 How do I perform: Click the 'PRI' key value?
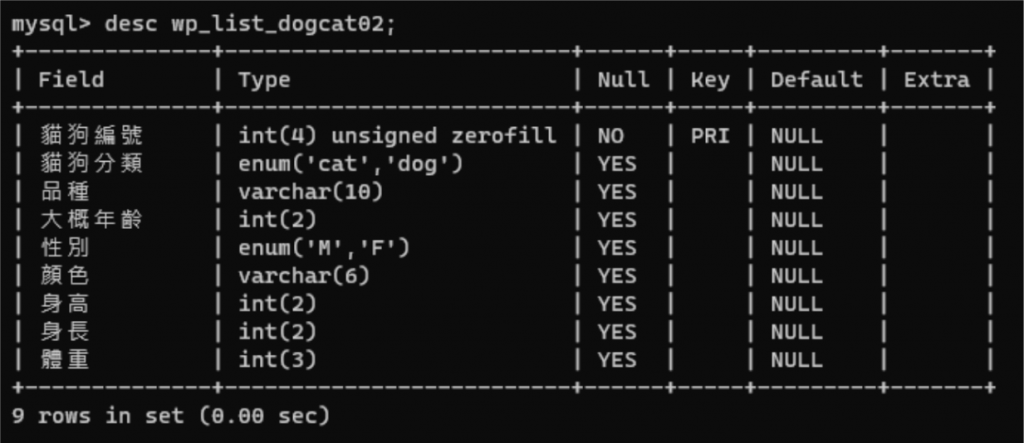[x=709, y=135]
